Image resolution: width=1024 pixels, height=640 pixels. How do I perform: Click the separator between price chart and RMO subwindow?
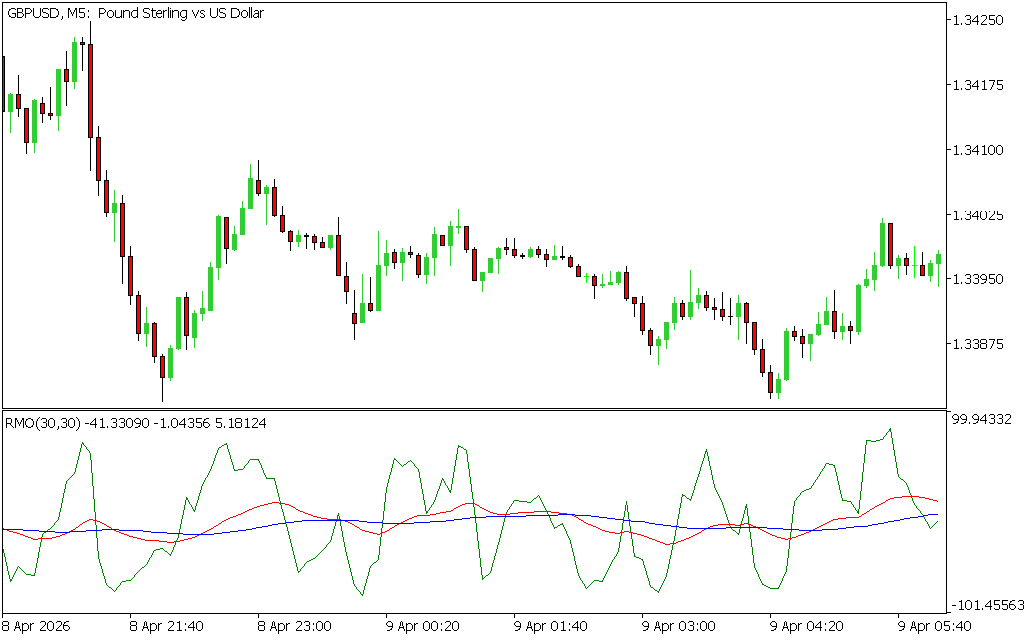coord(474,409)
